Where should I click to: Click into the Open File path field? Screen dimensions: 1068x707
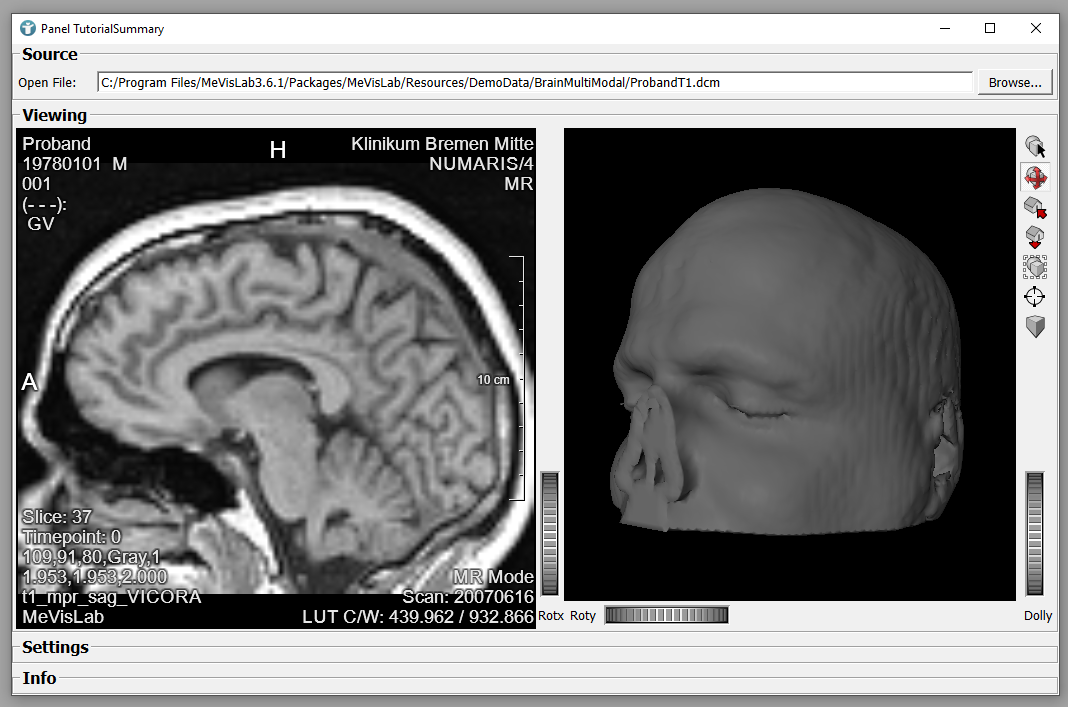click(534, 83)
